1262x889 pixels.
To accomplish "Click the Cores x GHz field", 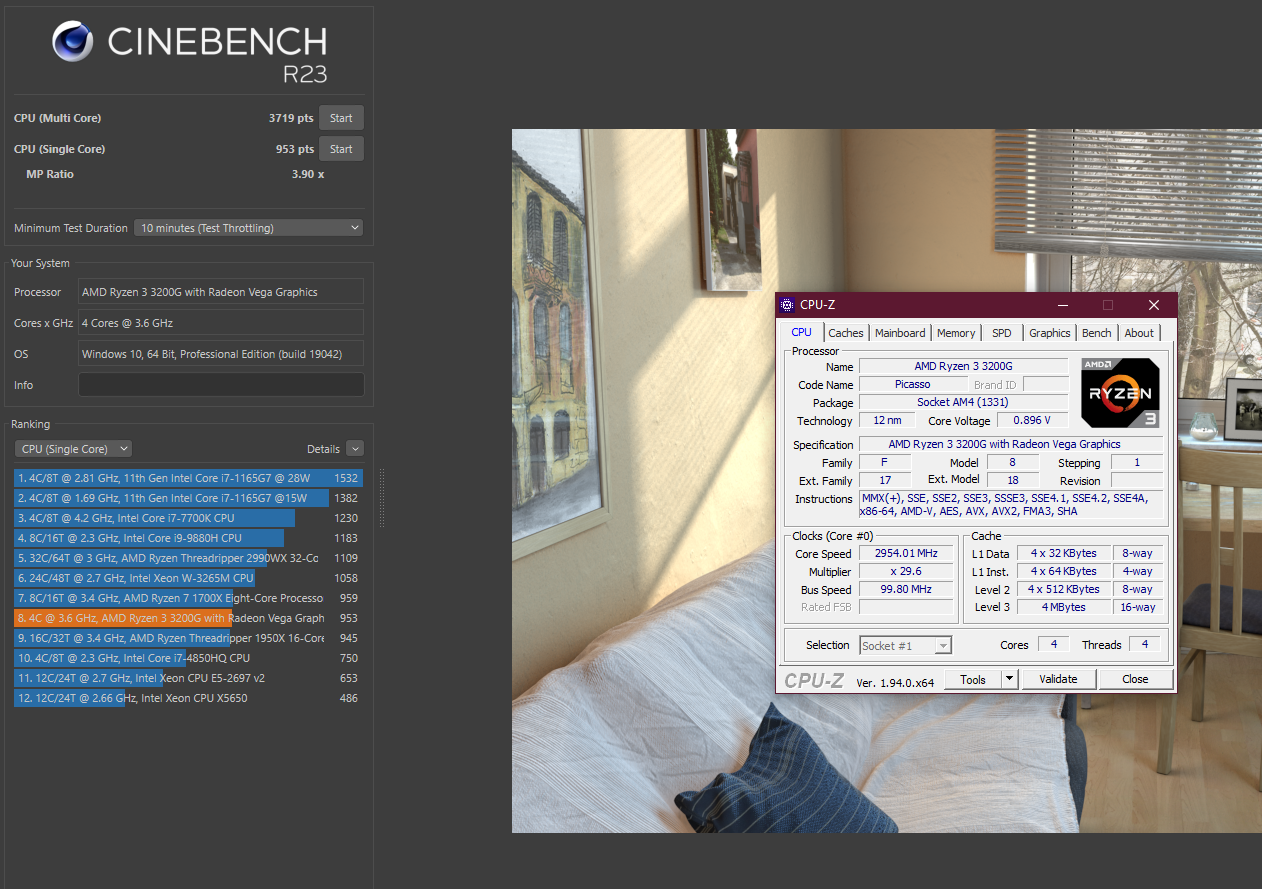I will pos(221,323).
